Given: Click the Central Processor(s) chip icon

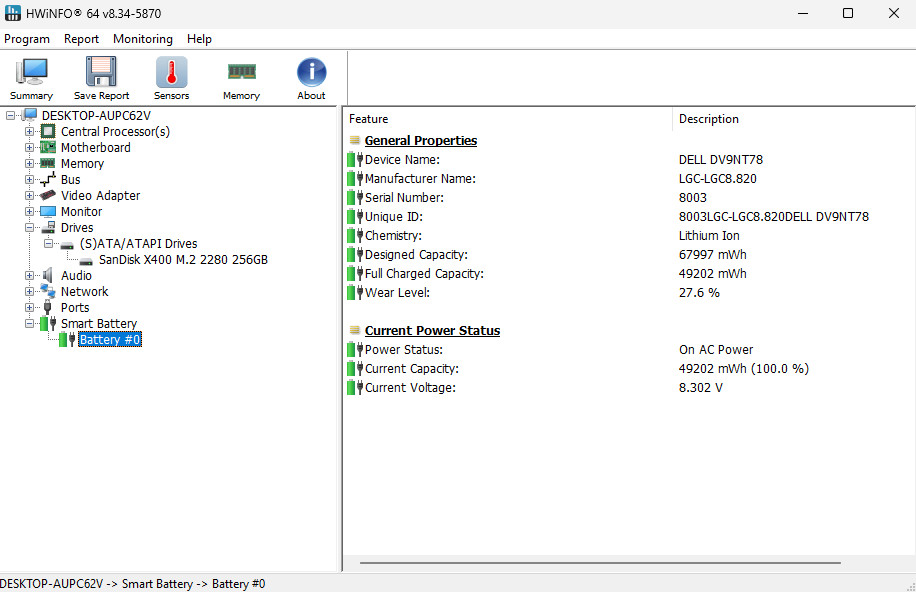Looking at the screenshot, I should 48,131.
